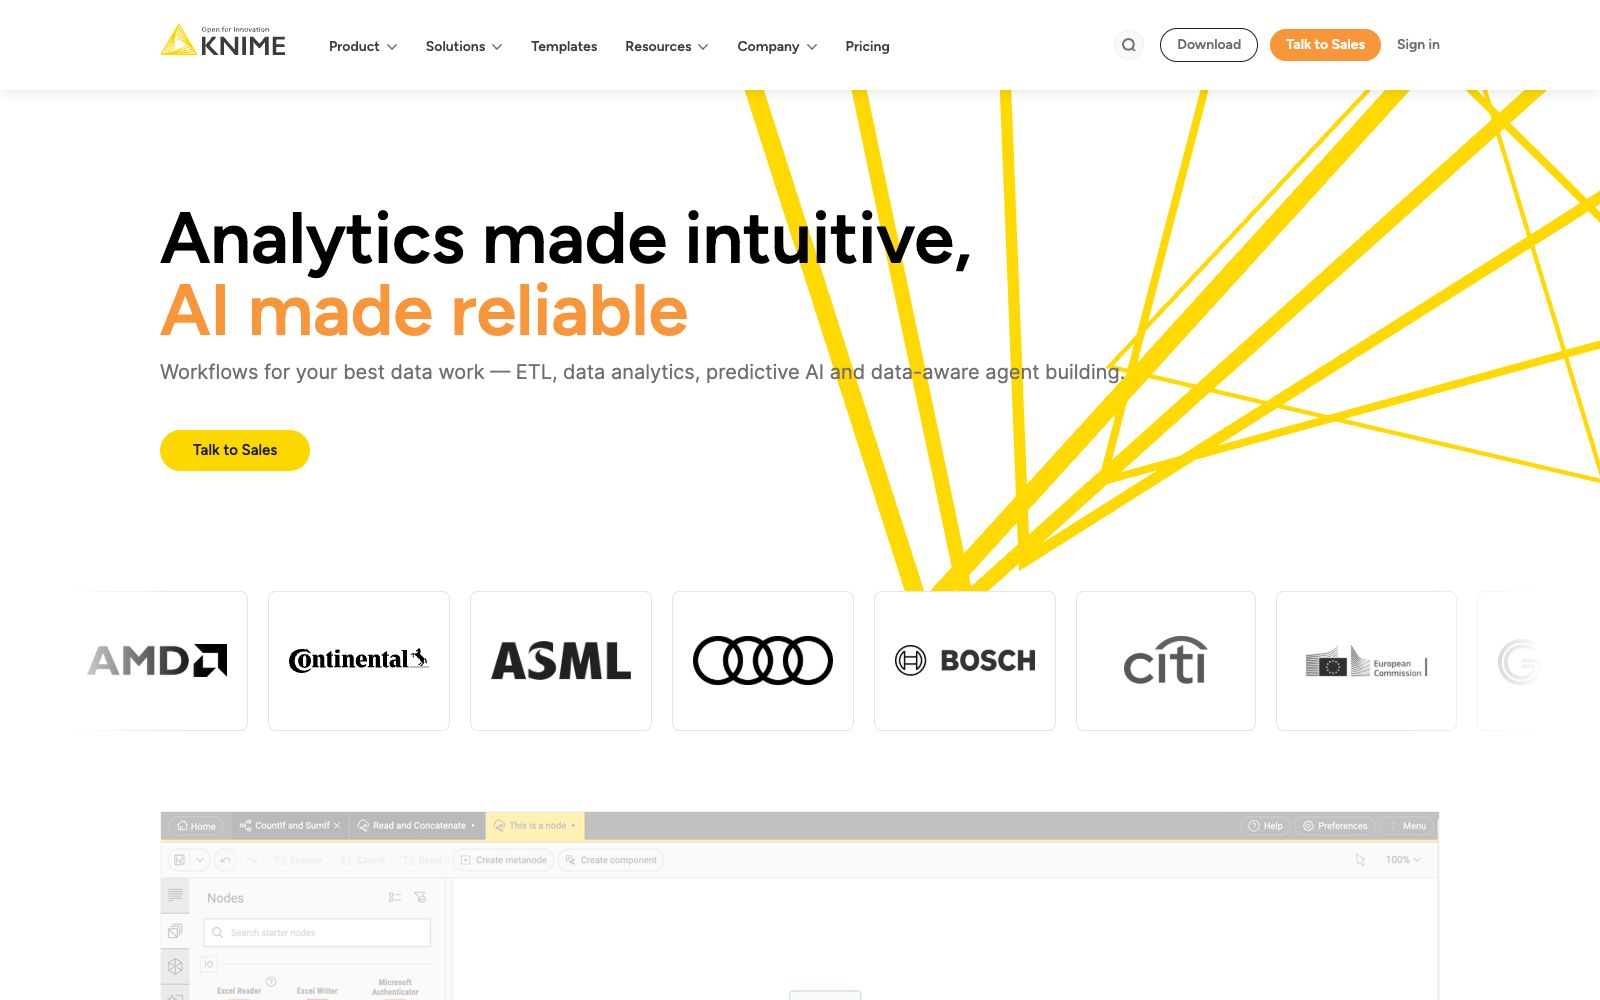Click the AMD logo card
The image size is (1600, 1000).
coord(158,661)
